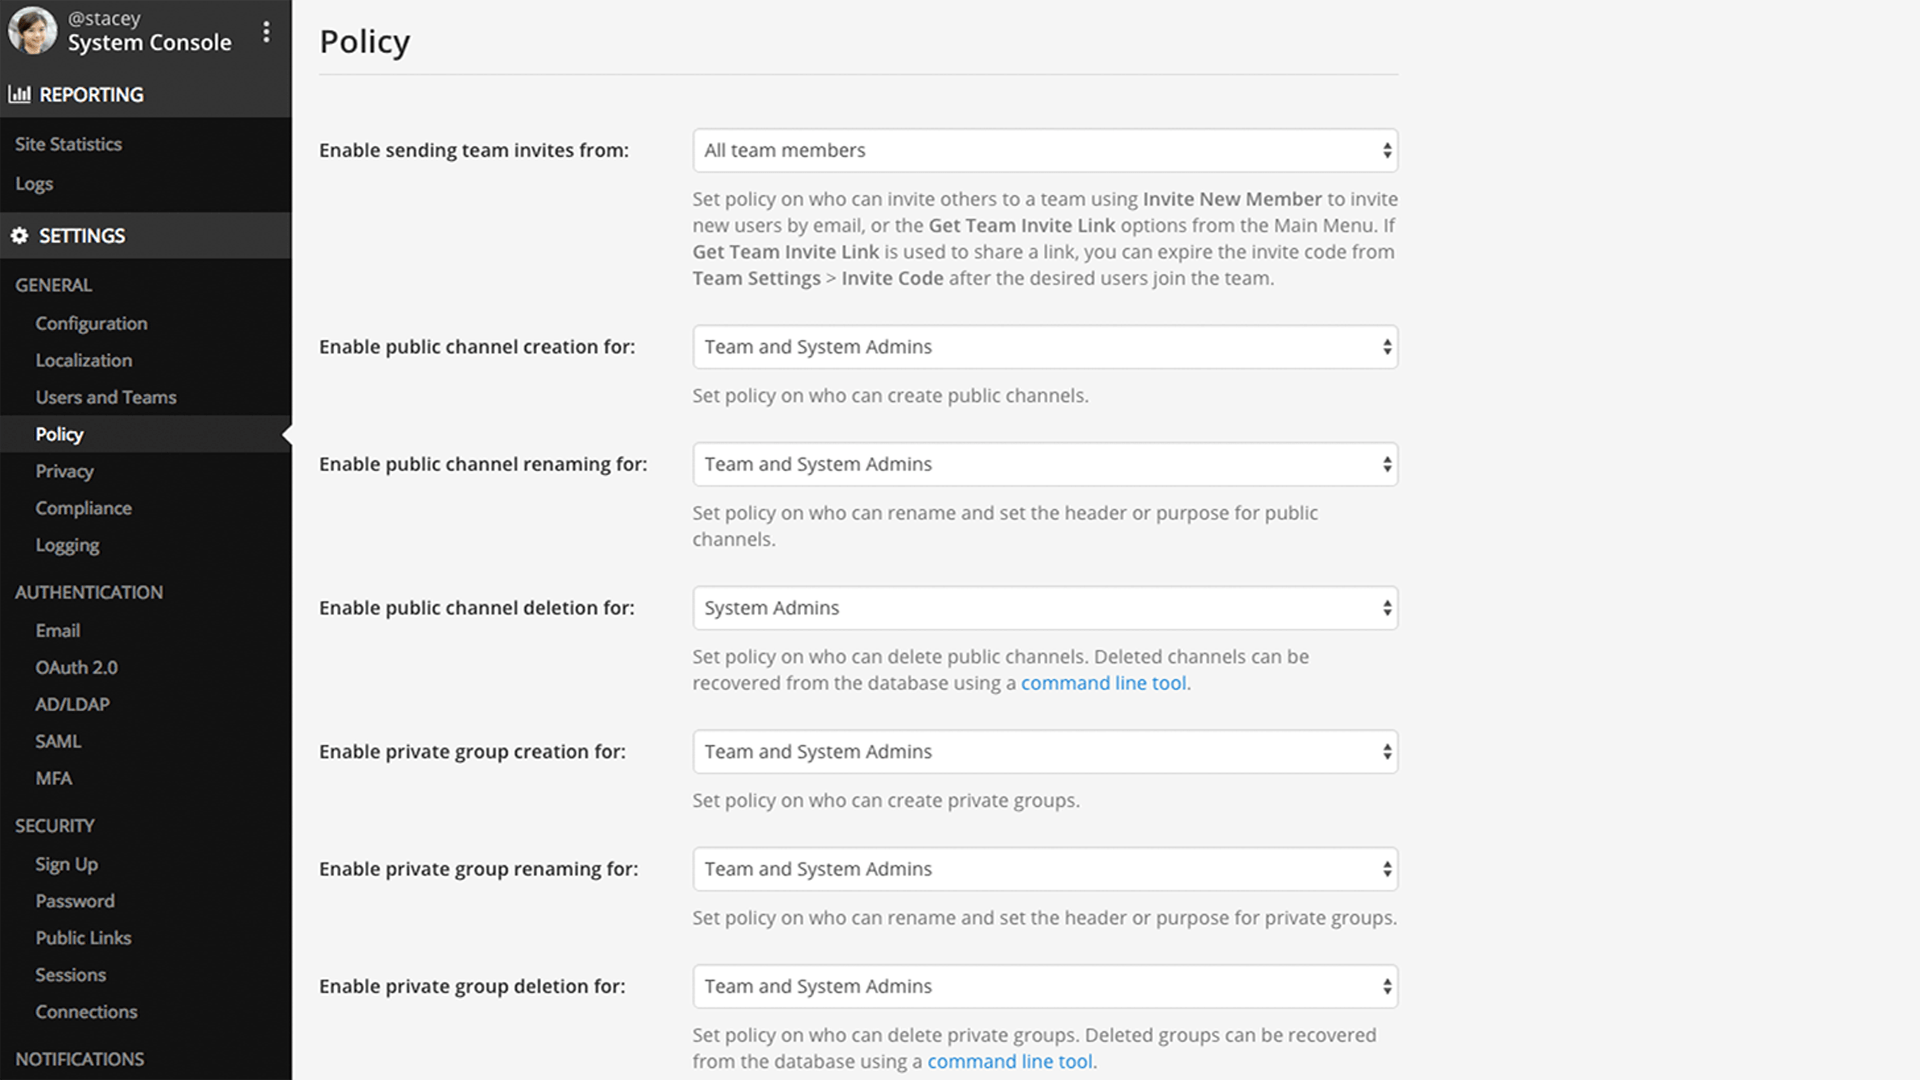Click the REPORTING section header
The width and height of the screenshot is (1920, 1080).
coord(91,94)
